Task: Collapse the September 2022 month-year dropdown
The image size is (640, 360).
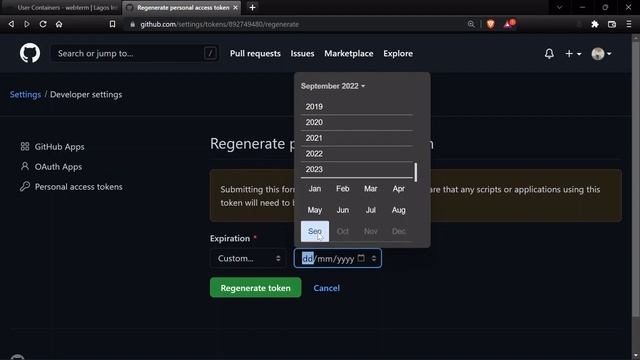Action: [333, 86]
